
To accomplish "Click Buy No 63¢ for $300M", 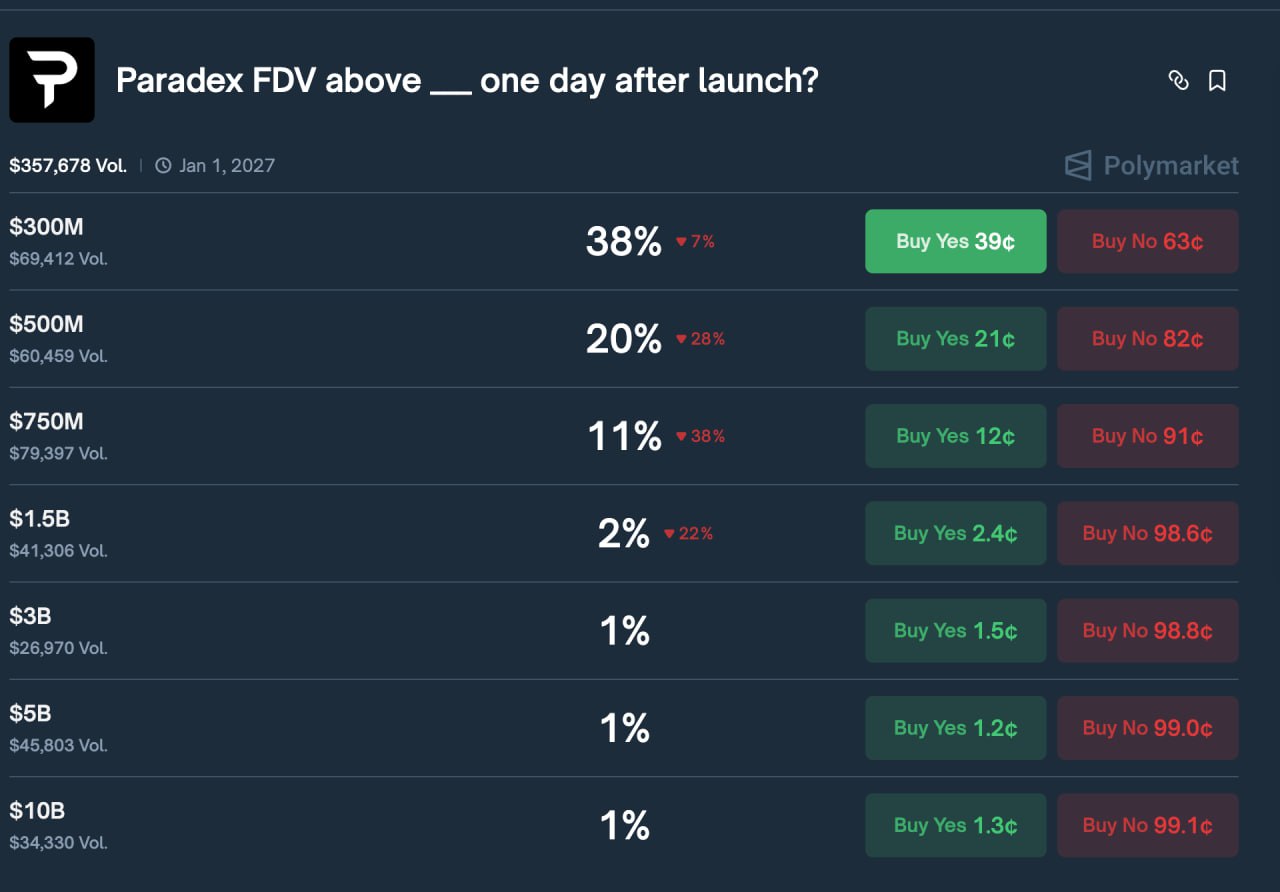I will (1147, 241).
